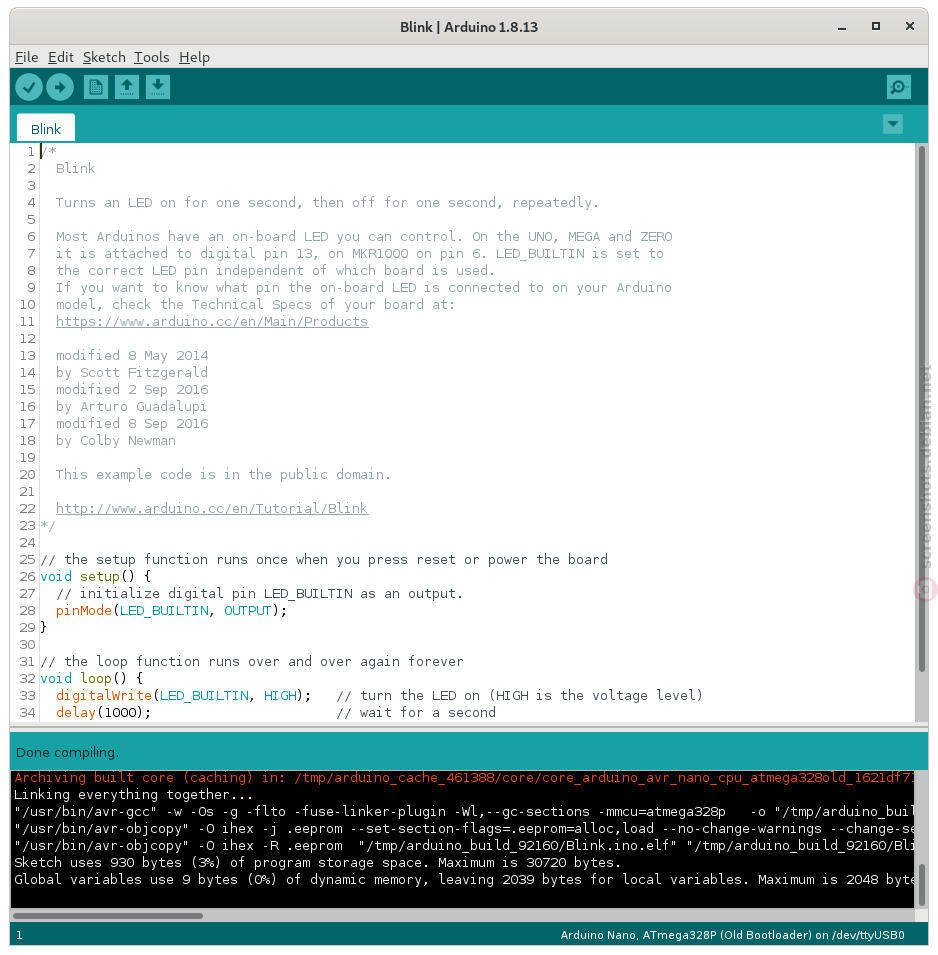Click the 'modified 8 May 2014' comment
Screen dimensions: 938x955
coord(132,356)
